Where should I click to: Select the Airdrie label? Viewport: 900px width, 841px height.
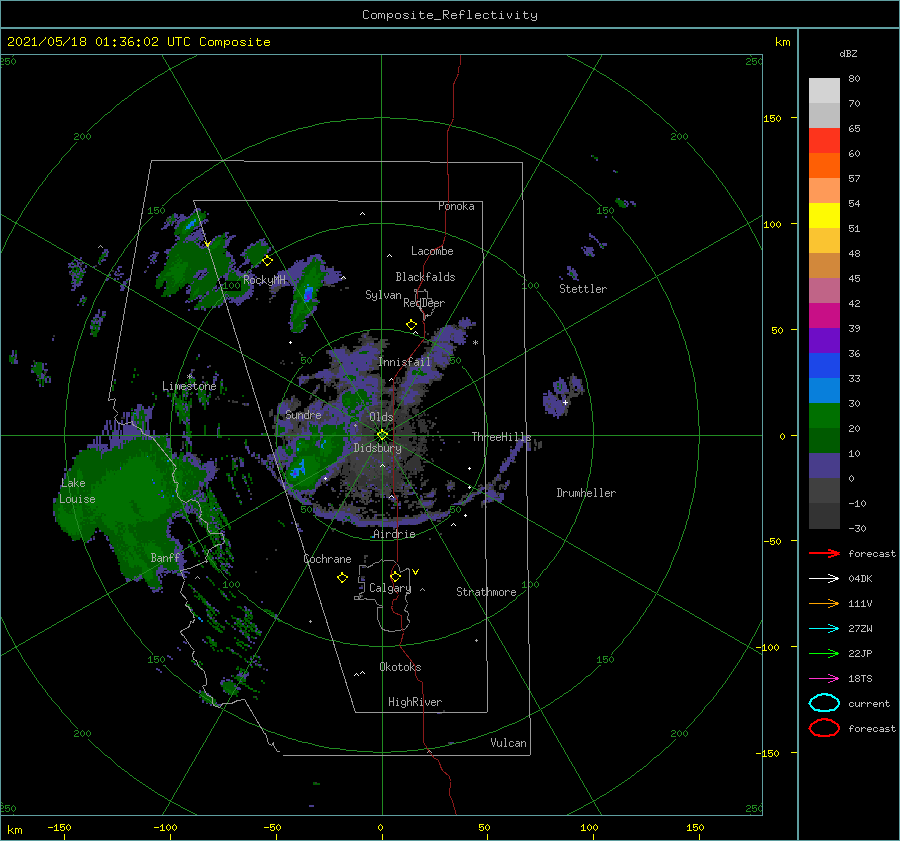[394, 534]
